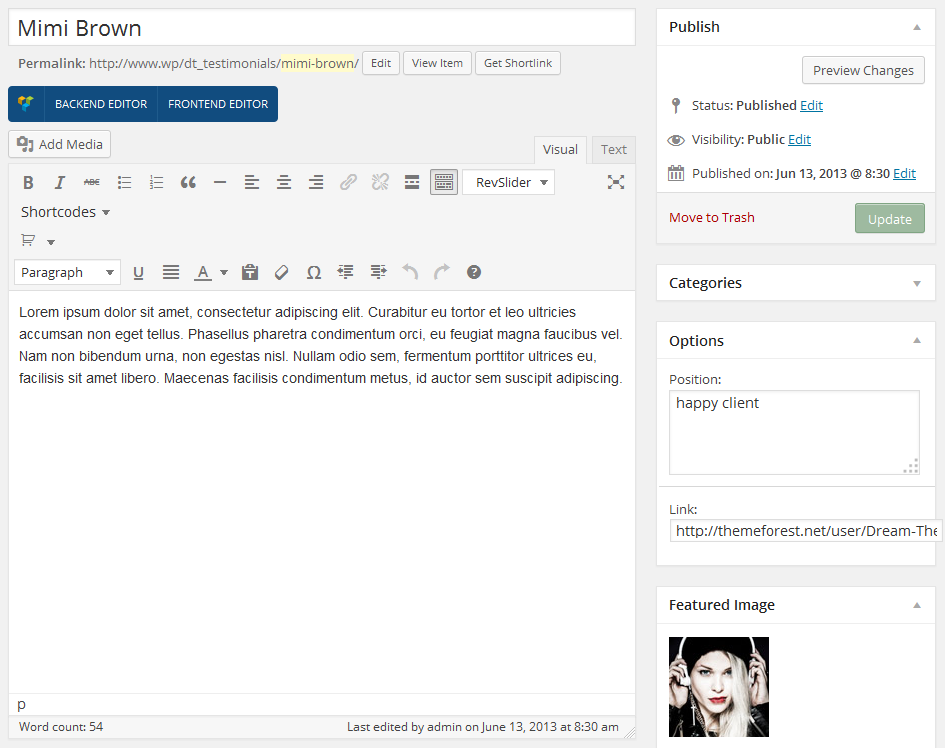Viewport: 945px width, 748px height.
Task: Apply italic formatting
Action: tap(60, 182)
